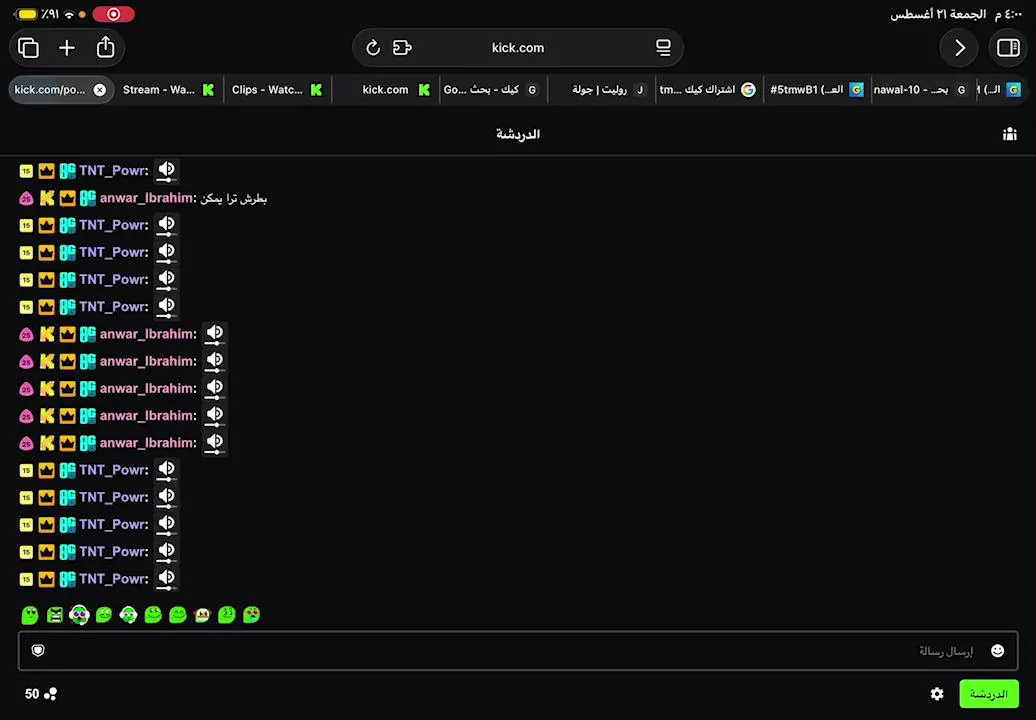The image size is (1036, 720).
Task: Open the page menu icon in address bar
Action: [663, 48]
